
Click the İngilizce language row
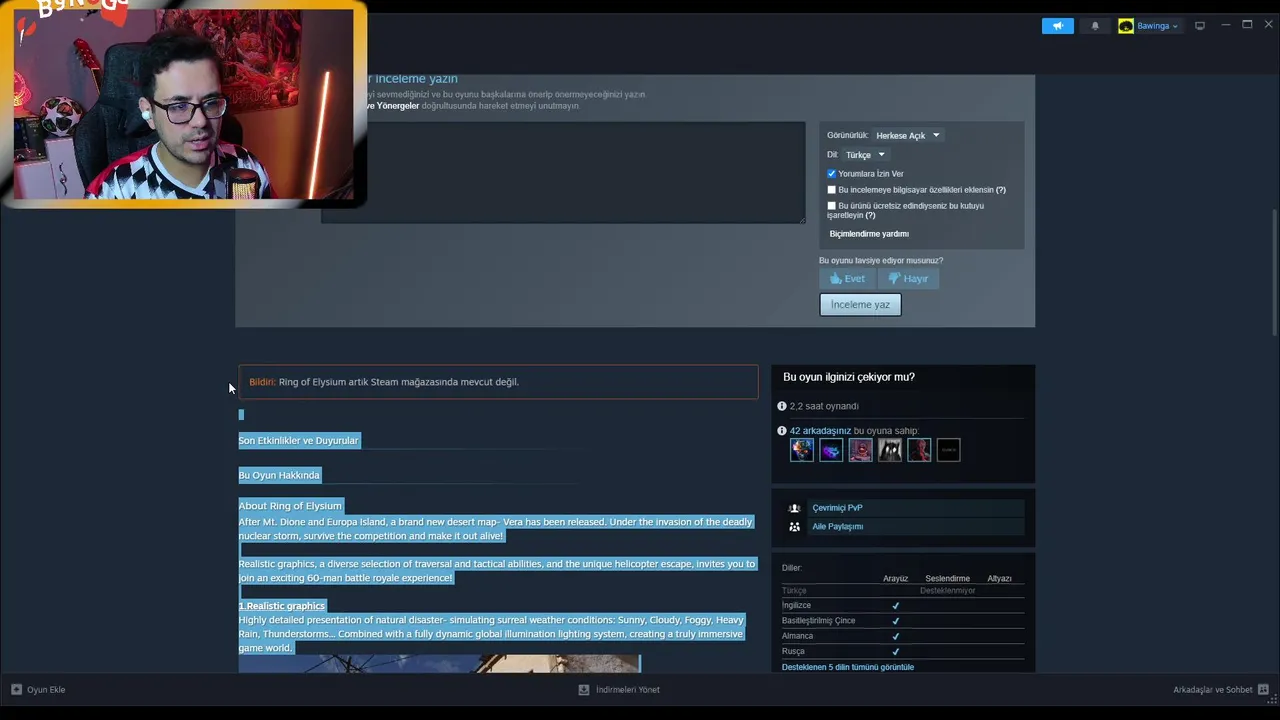[902, 606]
